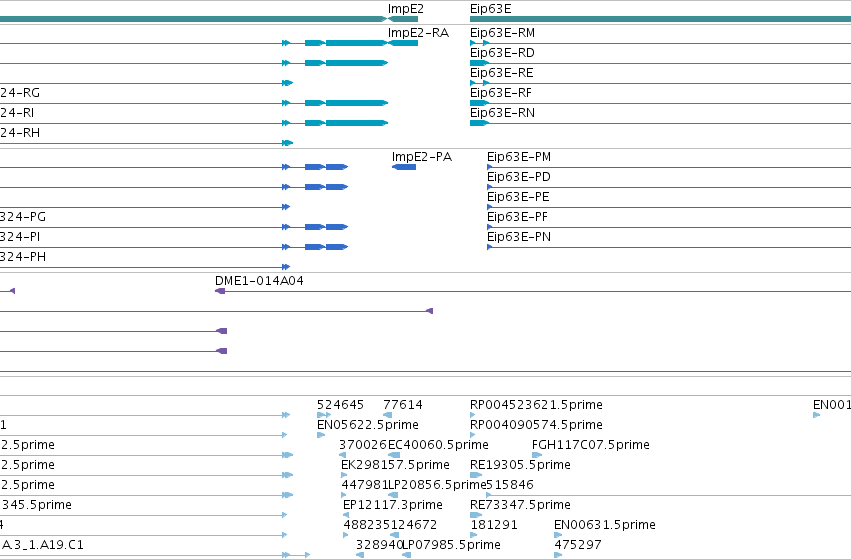Click the ImpE2 gene bar glyph
851x560 pixels.
point(403,19)
